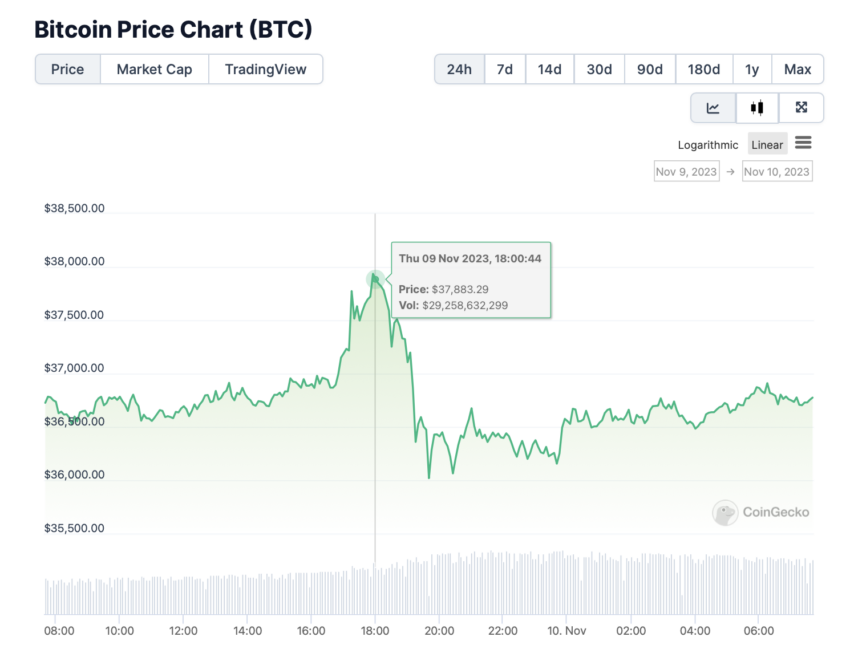Viewport: 850px width, 657px height.
Task: Toggle the Linear scale option
Action: click(767, 144)
